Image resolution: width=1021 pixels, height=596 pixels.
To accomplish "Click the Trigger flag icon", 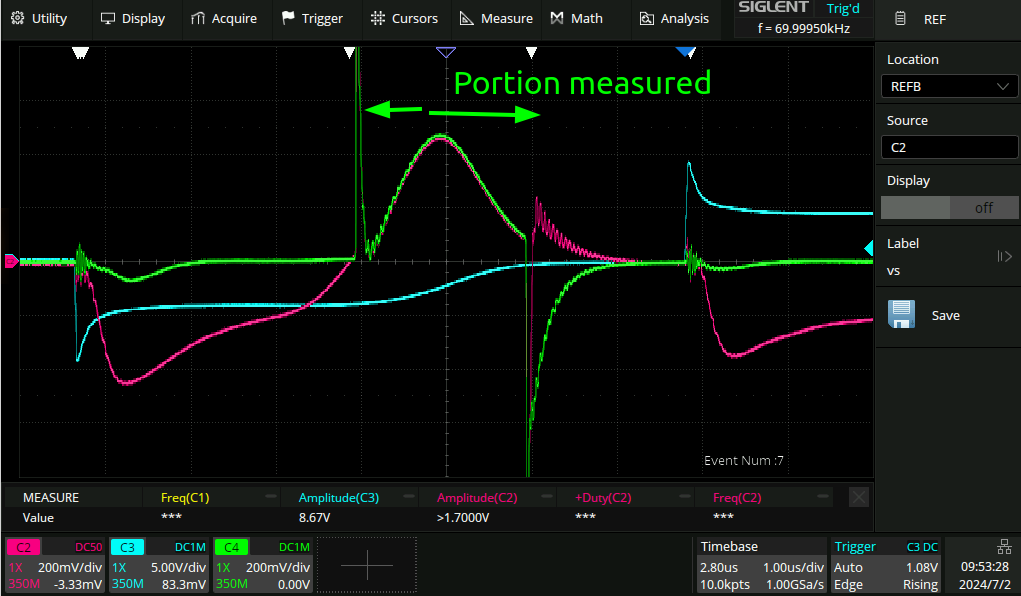I will 289,18.
